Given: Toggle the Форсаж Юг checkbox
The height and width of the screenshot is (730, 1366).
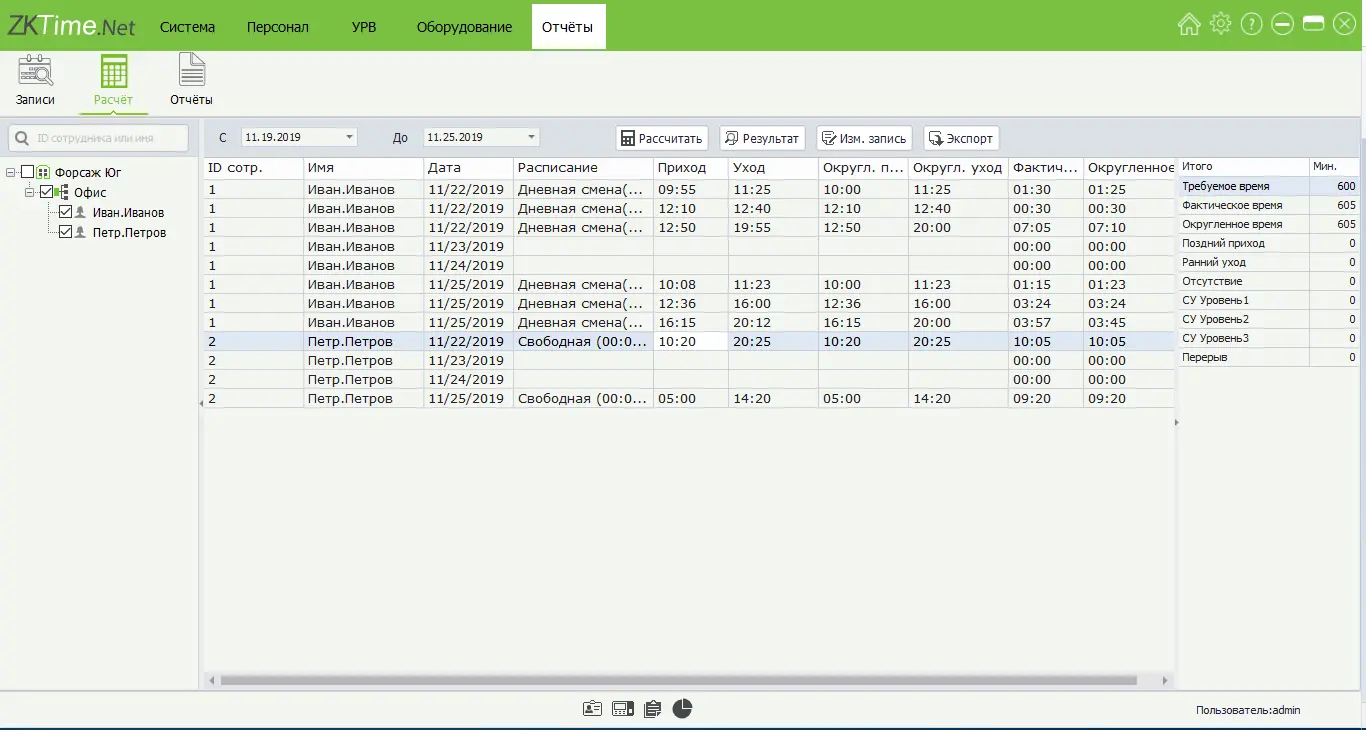Looking at the screenshot, I should coord(28,173).
